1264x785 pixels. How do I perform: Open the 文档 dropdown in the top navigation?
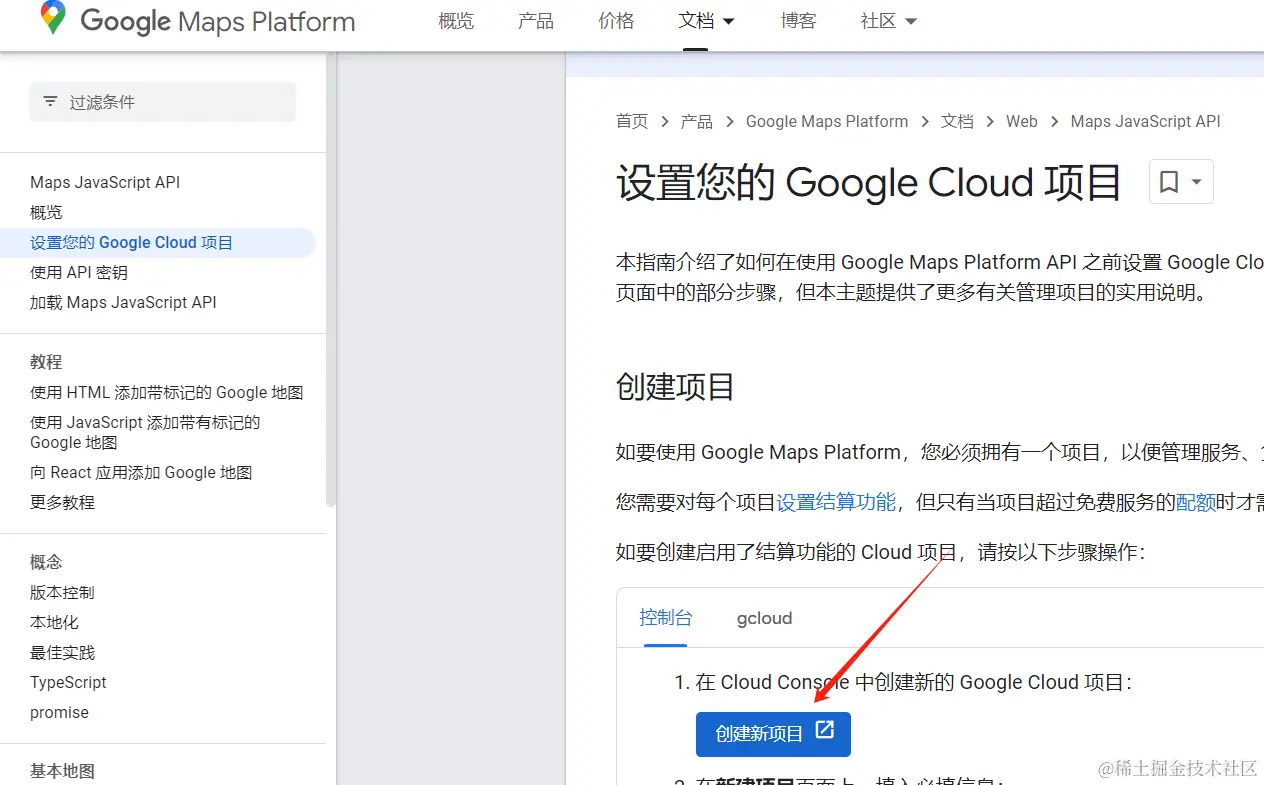point(707,21)
